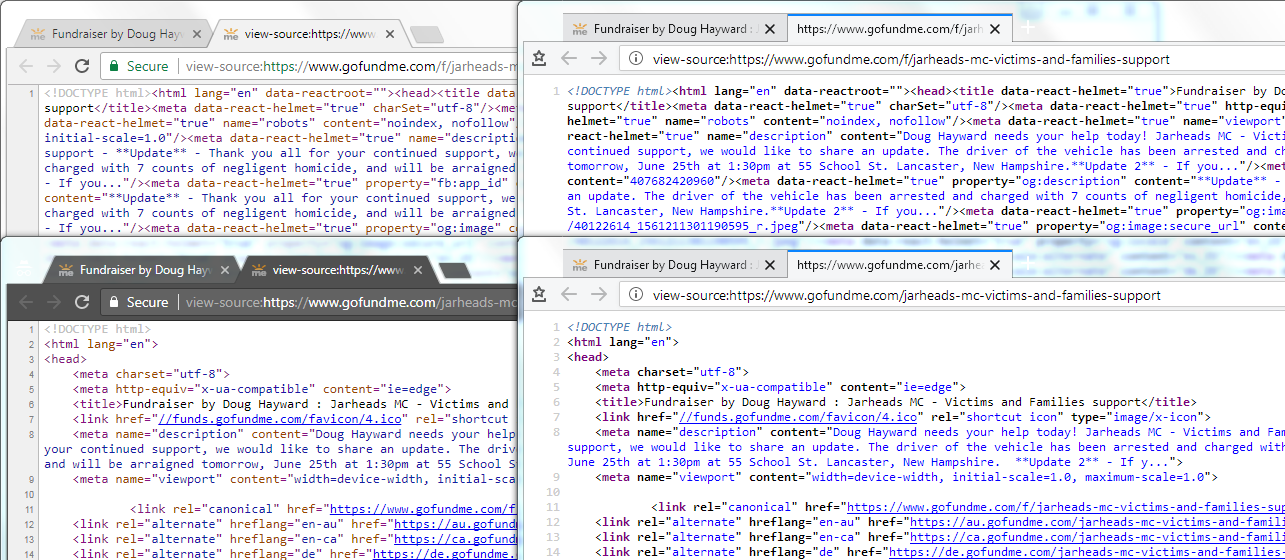The height and width of the screenshot is (560, 1285).
Task: Open new tab in the dark Chrome window
Action: pyautogui.click(x=455, y=270)
